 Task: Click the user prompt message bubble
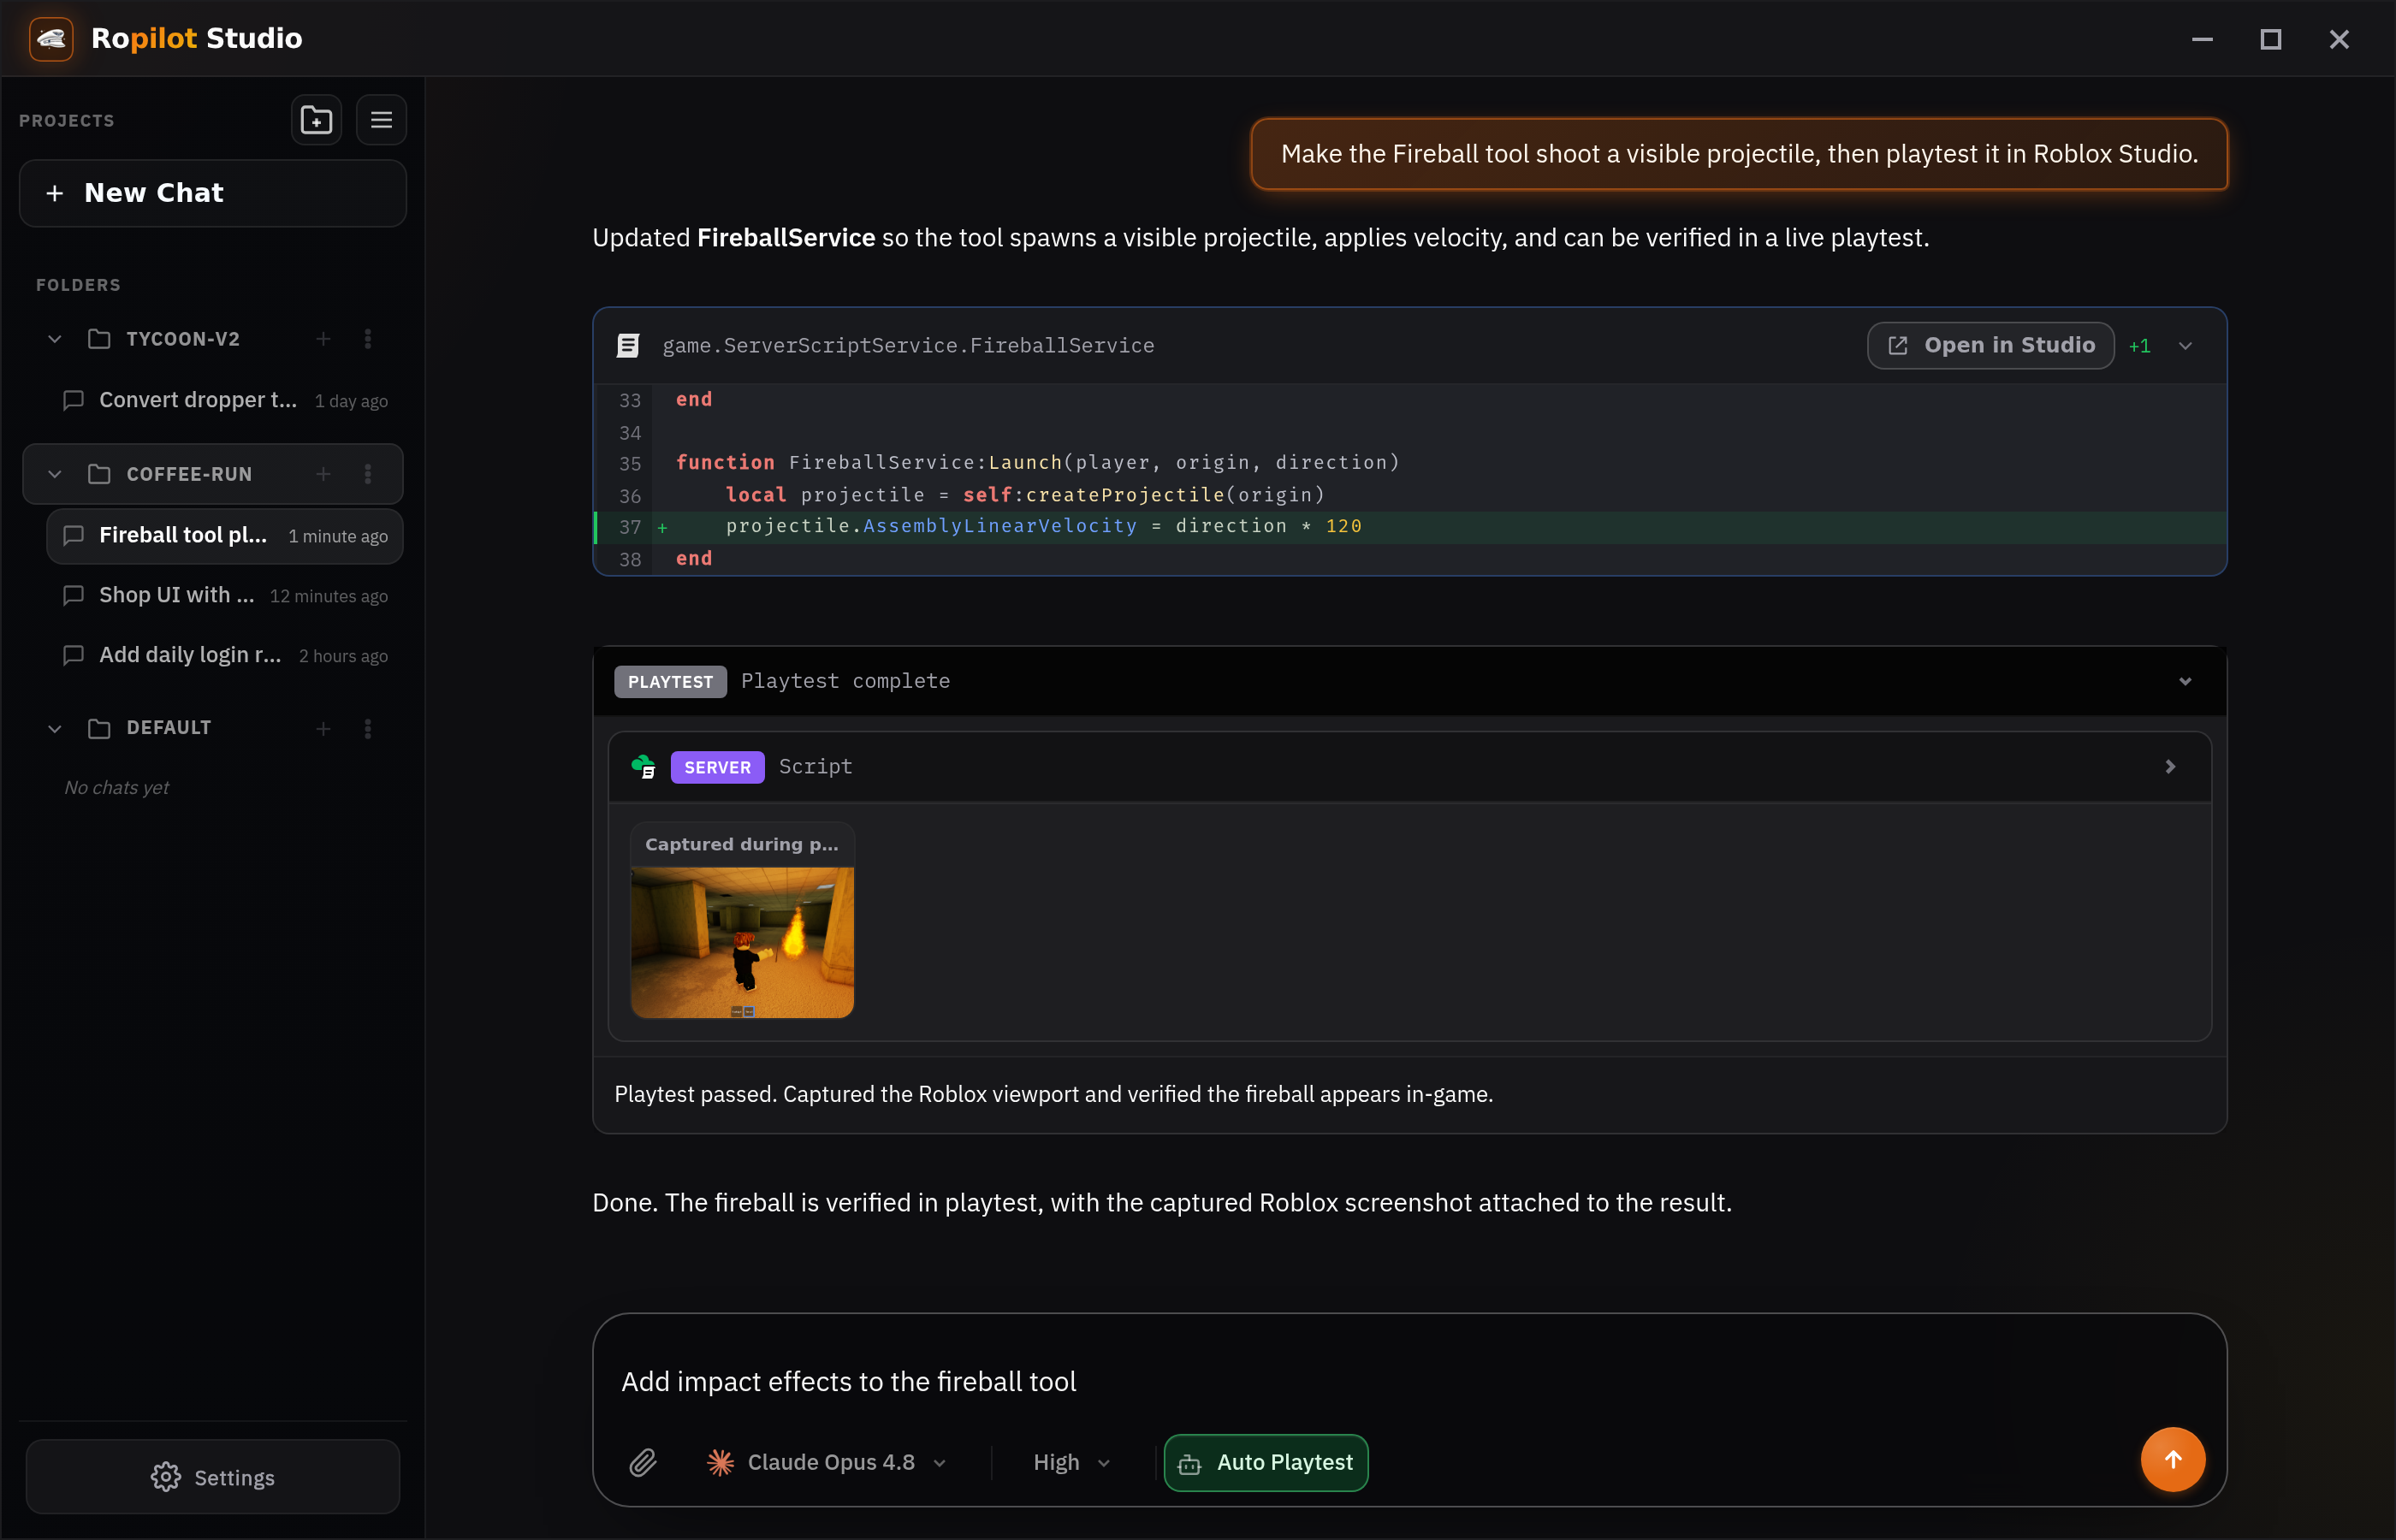[1739, 154]
